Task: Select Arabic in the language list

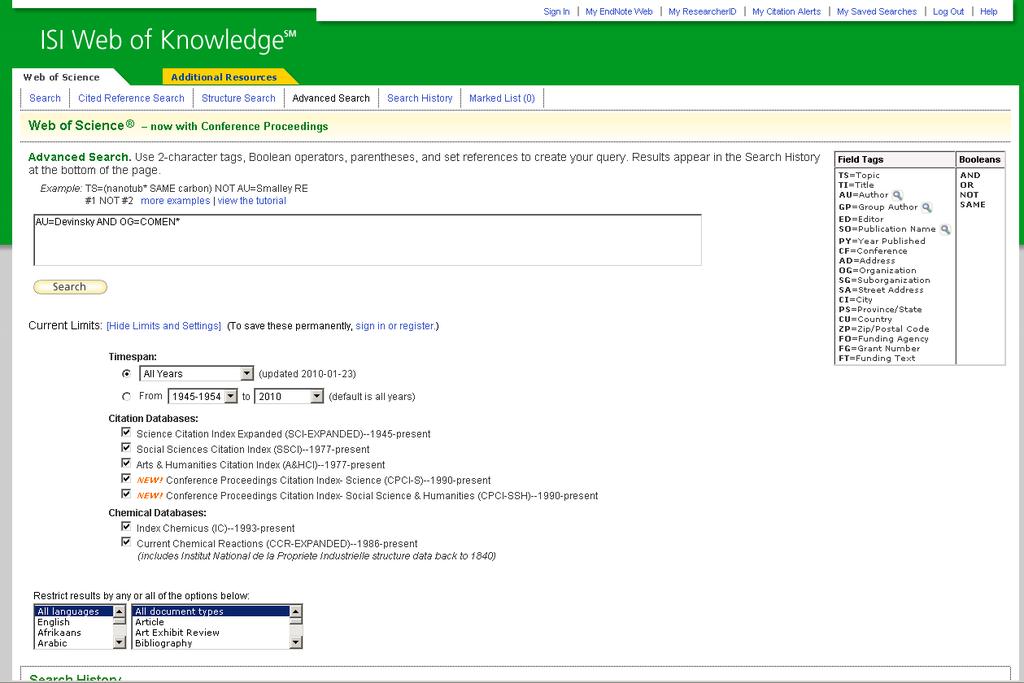Action: click(x=73, y=643)
